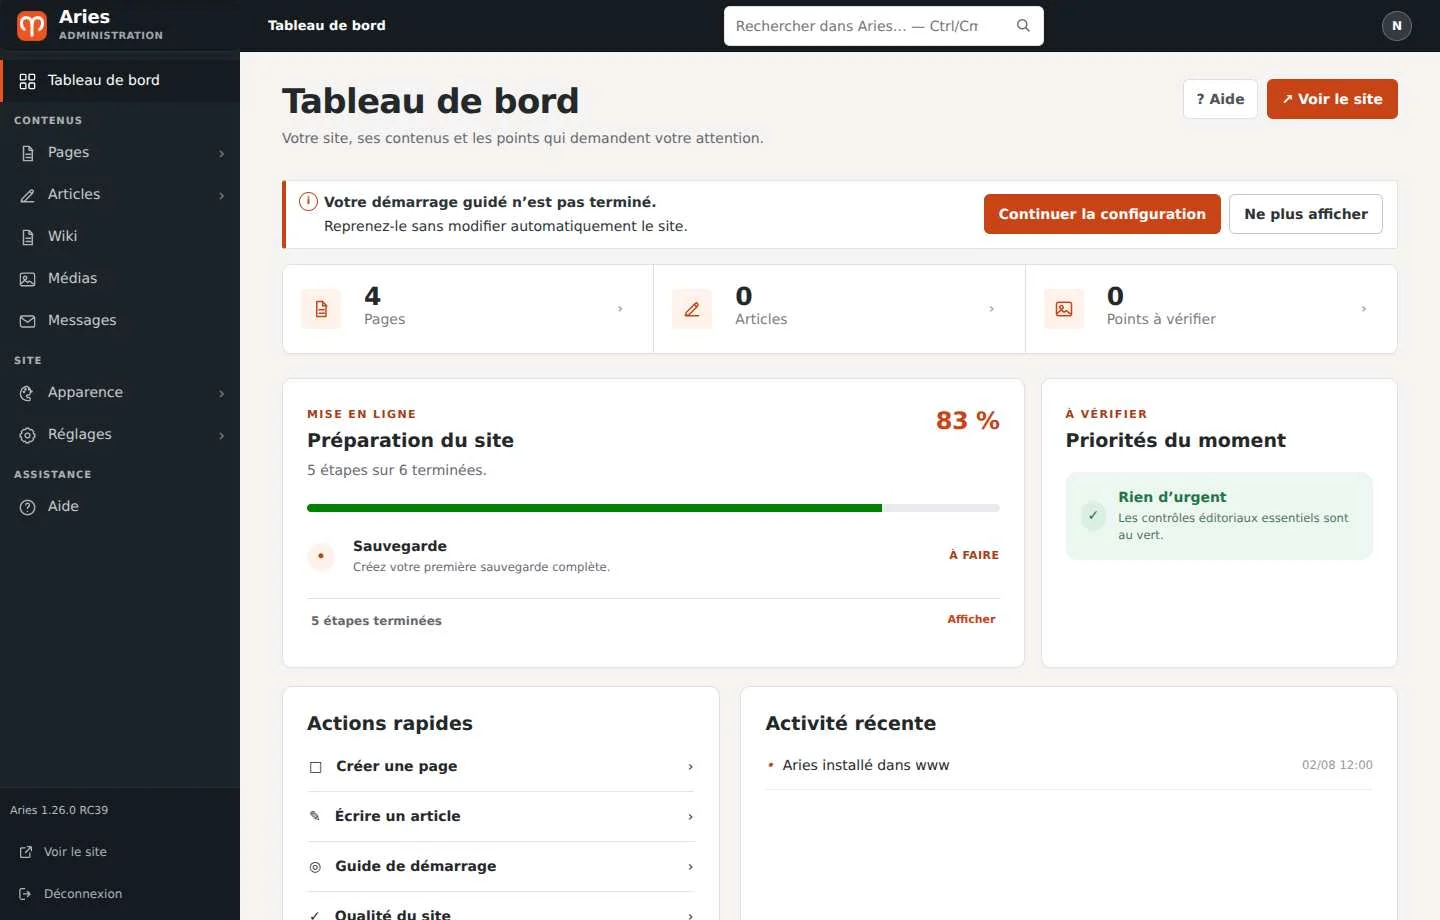Click the À FAIRE status label
Viewport: 1440px width, 920px height.
974,555
